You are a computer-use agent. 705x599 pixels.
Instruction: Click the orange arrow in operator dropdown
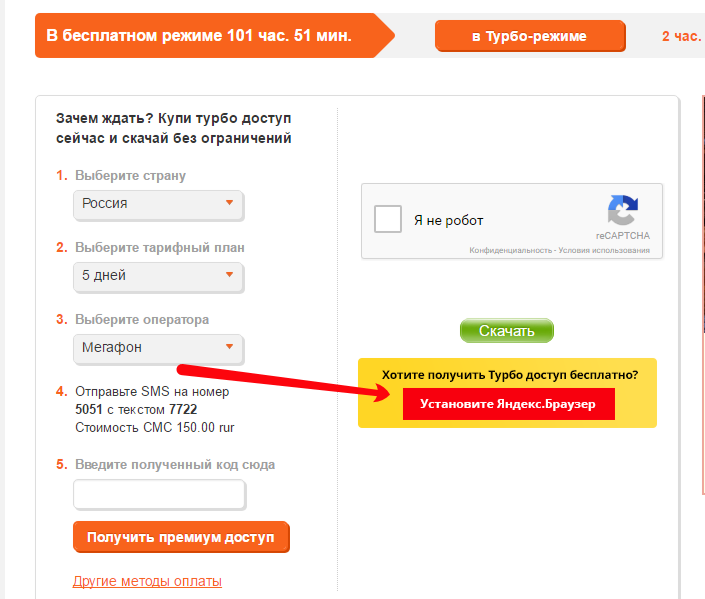229,347
